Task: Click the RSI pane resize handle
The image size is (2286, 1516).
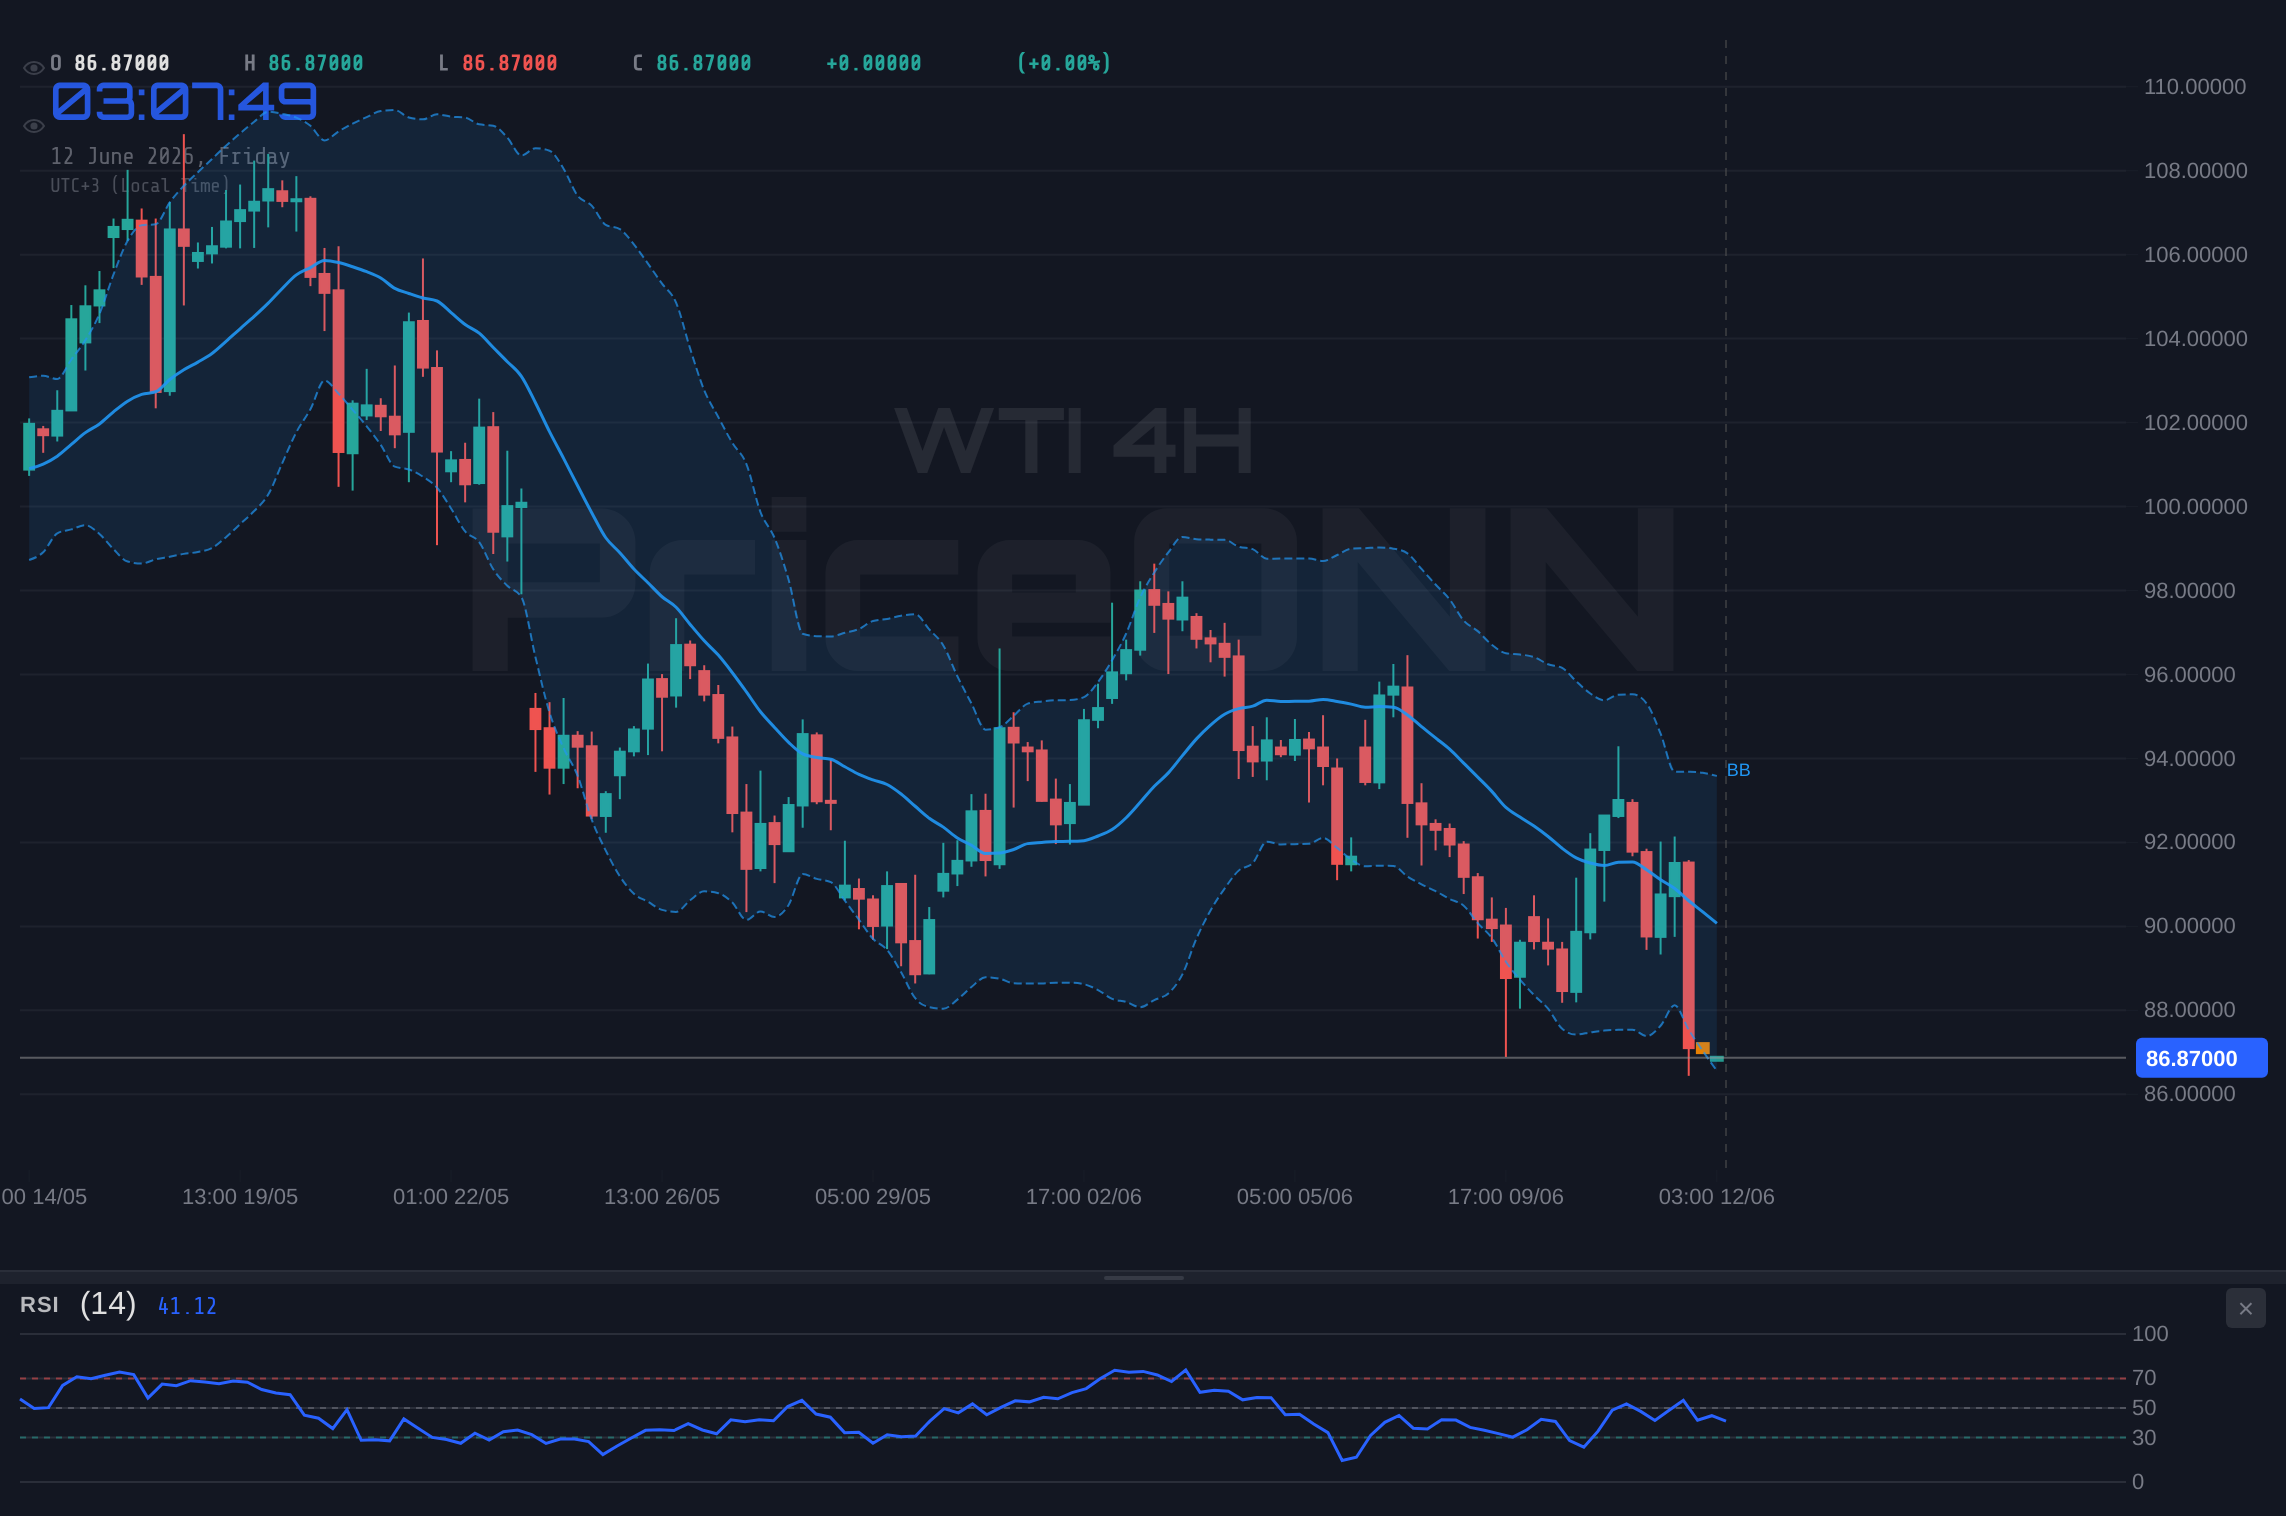Action: (x=1143, y=1277)
